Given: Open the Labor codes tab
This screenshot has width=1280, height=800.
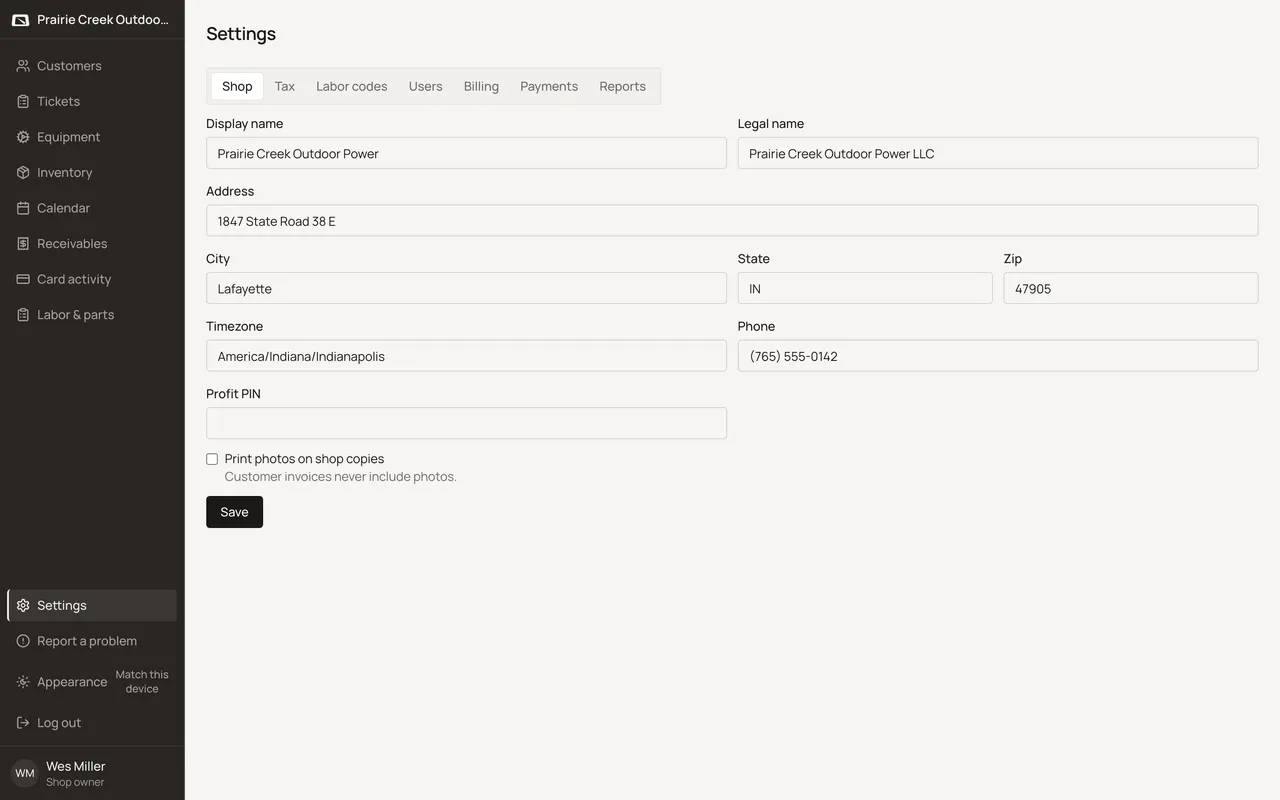Looking at the screenshot, I should tap(352, 86).
